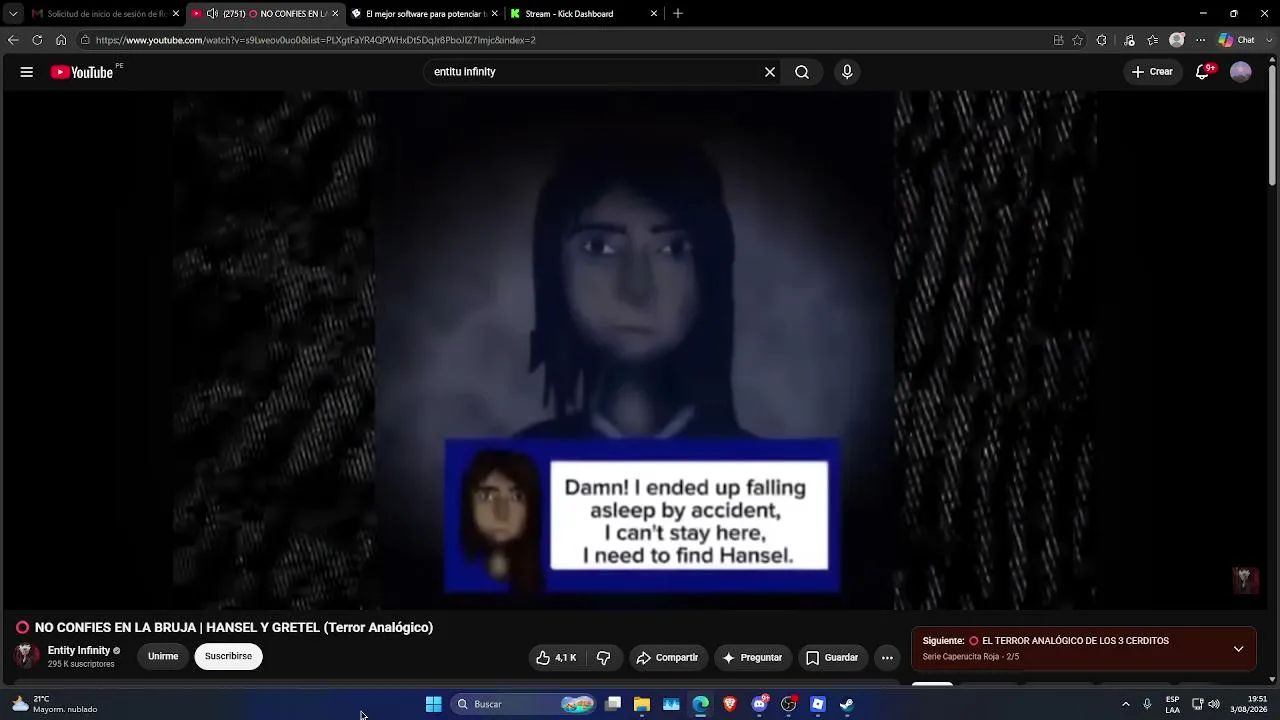
Task: Share the video via Compartir
Action: (667, 658)
